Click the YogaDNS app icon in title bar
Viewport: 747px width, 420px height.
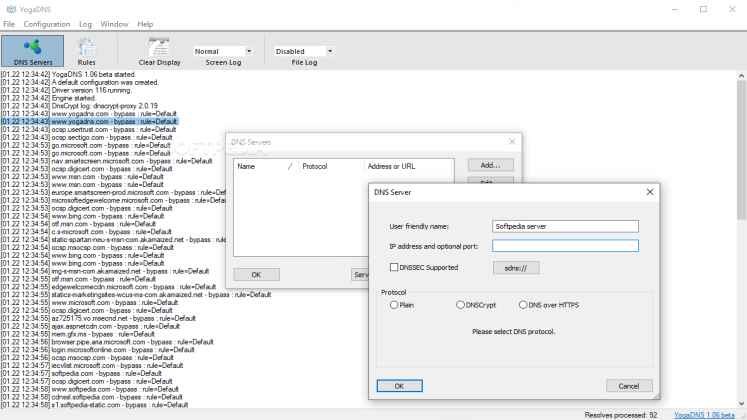point(9,8)
